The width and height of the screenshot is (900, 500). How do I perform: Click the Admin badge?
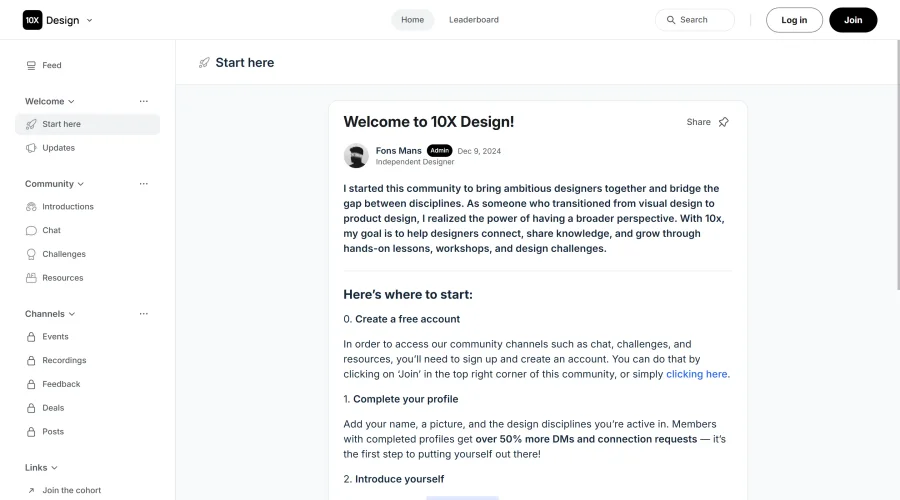point(440,150)
